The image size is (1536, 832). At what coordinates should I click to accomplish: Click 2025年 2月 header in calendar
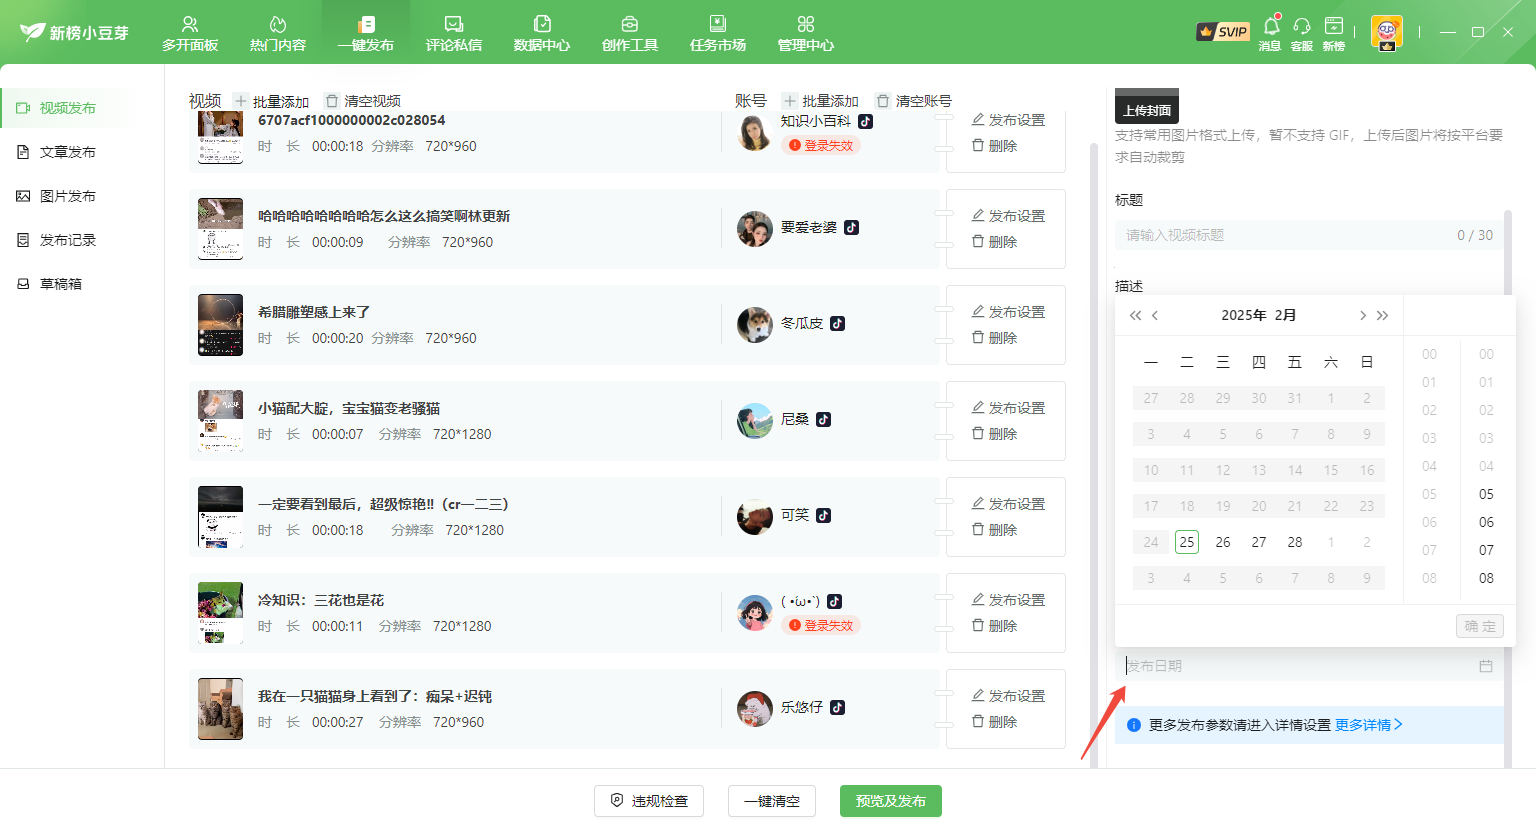tap(1259, 315)
